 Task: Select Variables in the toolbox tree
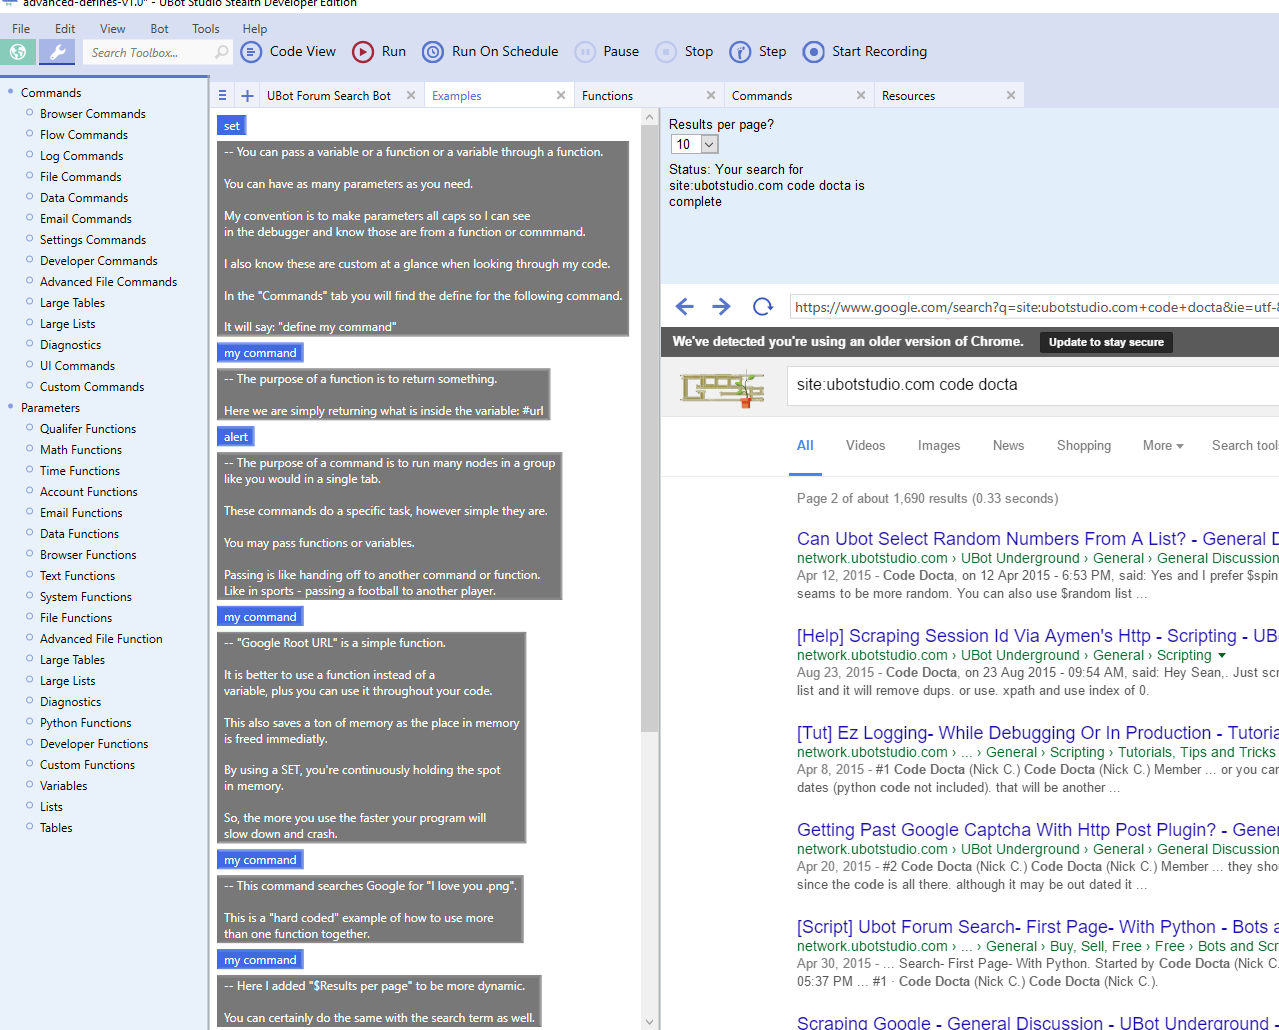click(x=64, y=786)
